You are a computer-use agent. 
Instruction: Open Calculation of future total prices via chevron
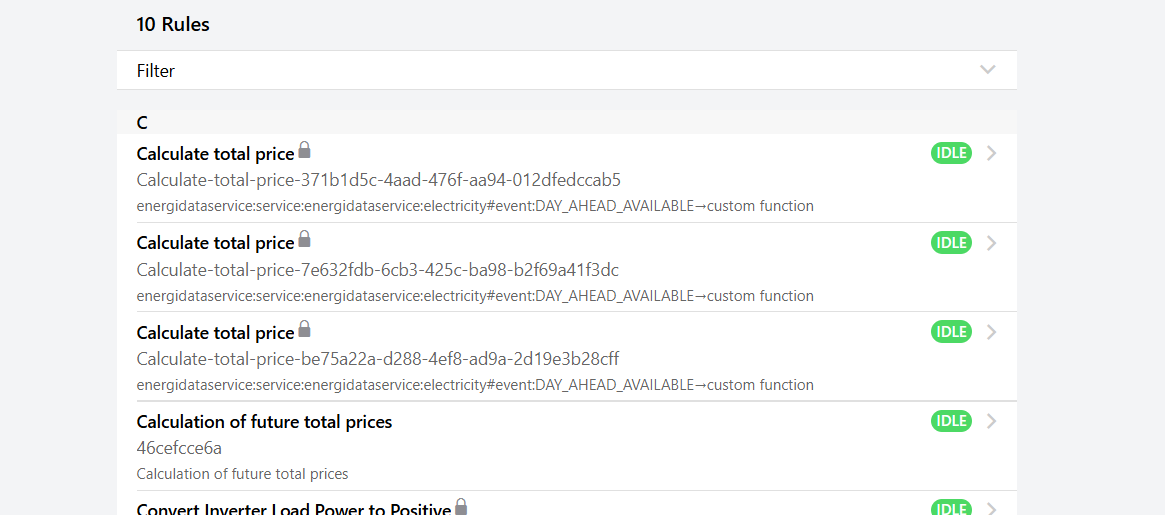[x=991, y=421]
